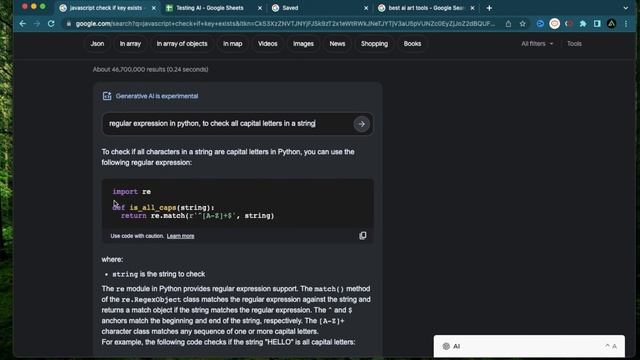Filter by In array of objects chip
640x360 pixels.
182,44
